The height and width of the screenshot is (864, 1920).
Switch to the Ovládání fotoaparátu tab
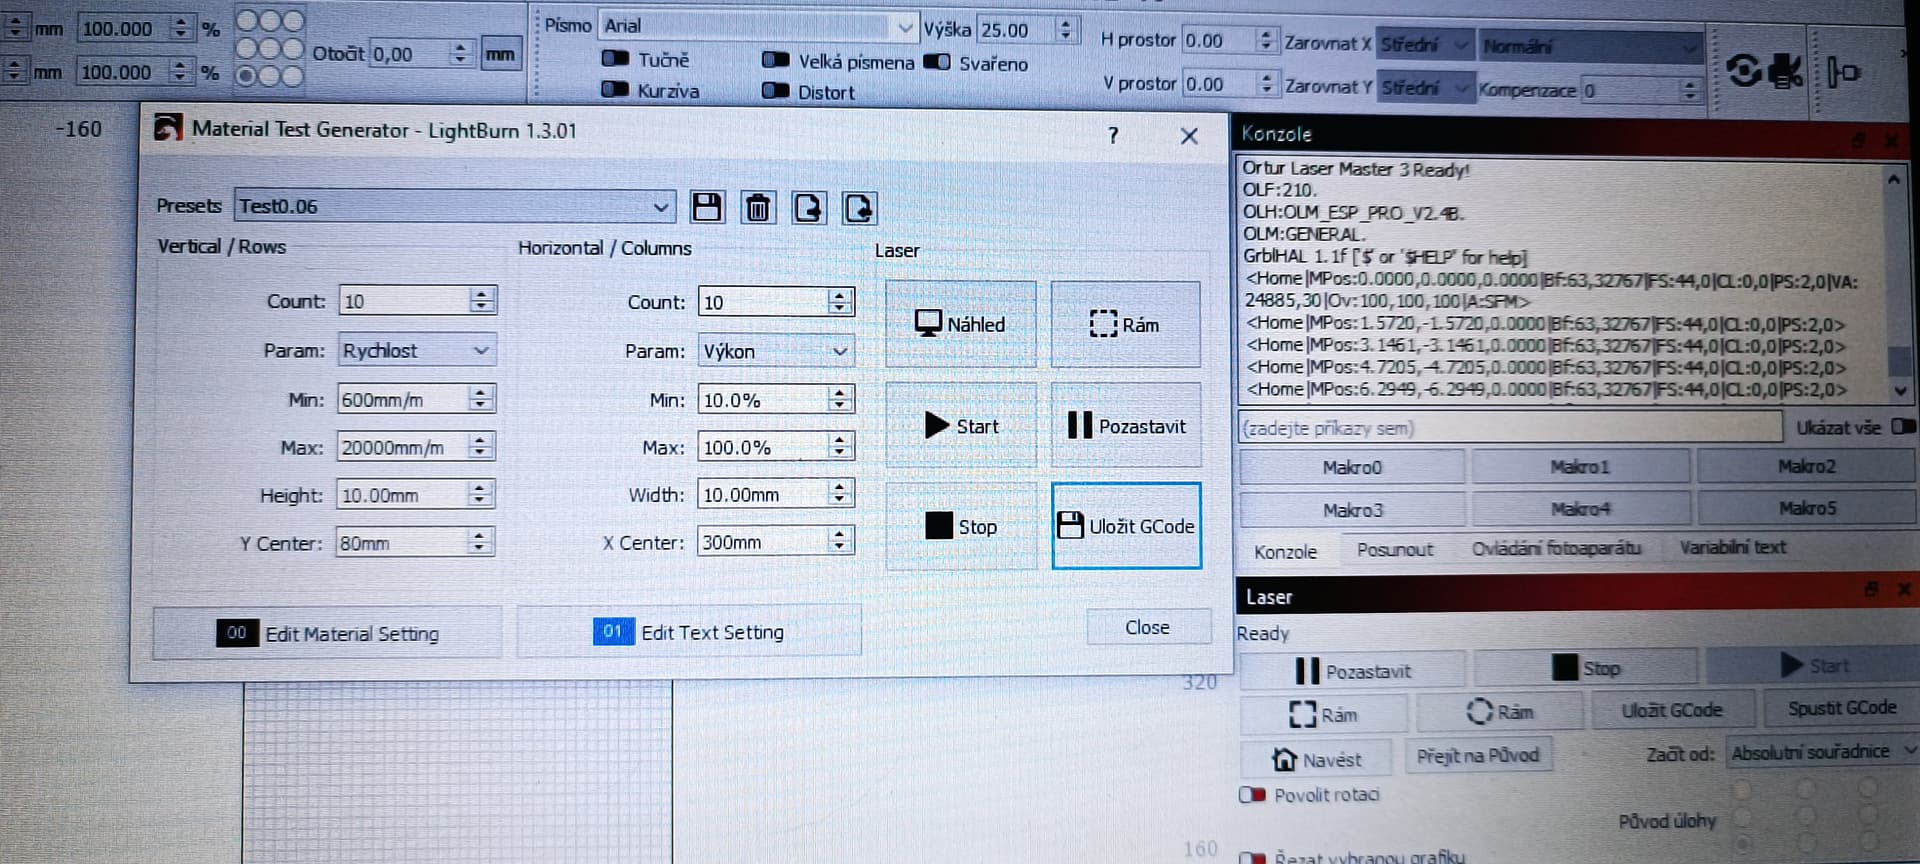click(1556, 548)
